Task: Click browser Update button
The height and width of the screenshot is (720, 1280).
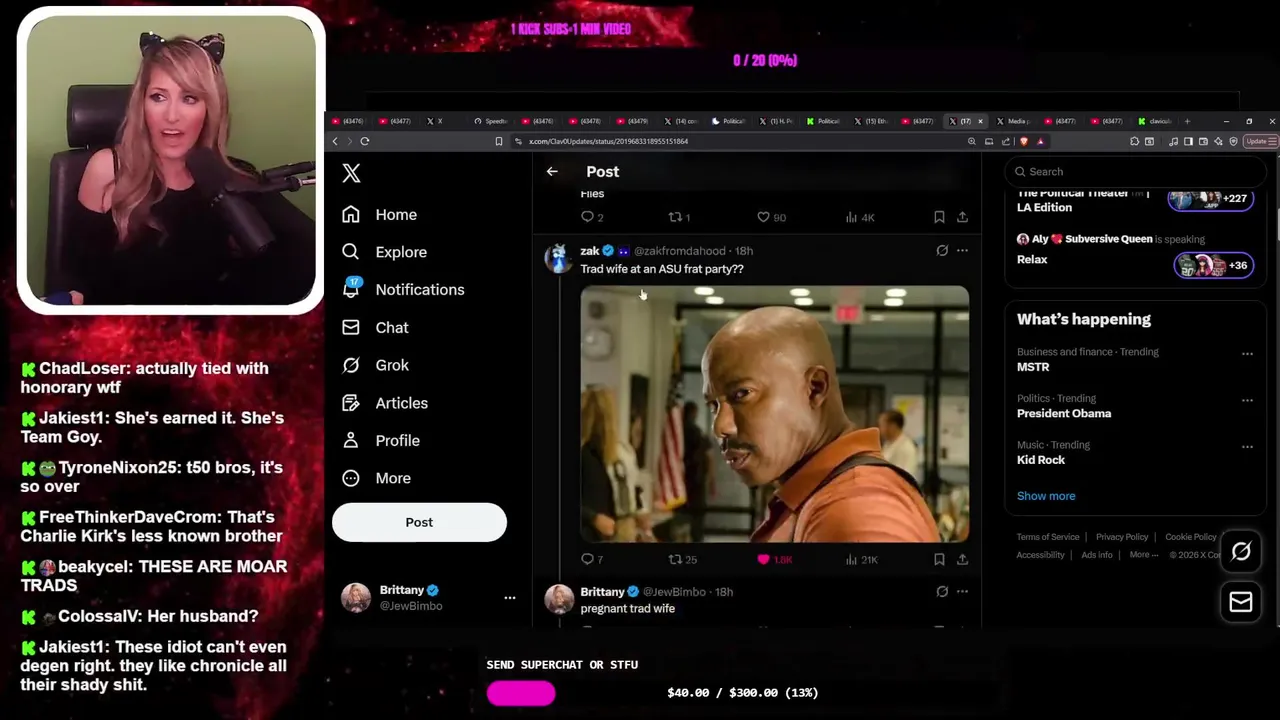Action: [1260, 142]
